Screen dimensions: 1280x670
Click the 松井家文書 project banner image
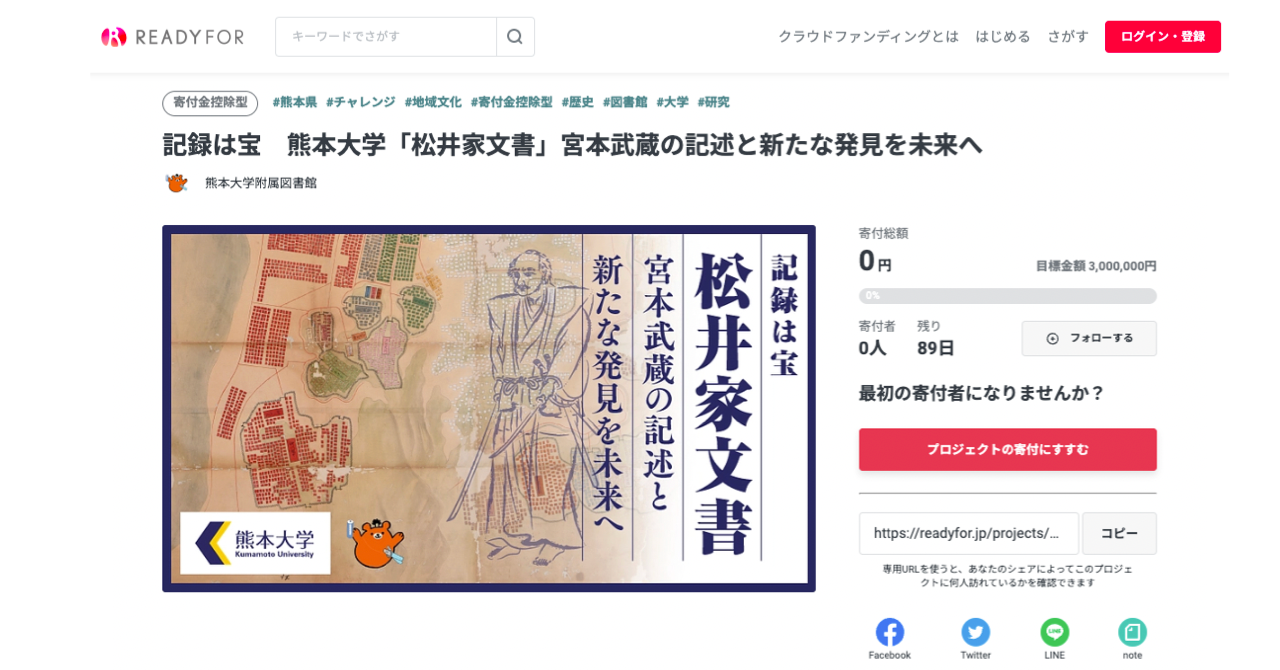tap(489, 409)
